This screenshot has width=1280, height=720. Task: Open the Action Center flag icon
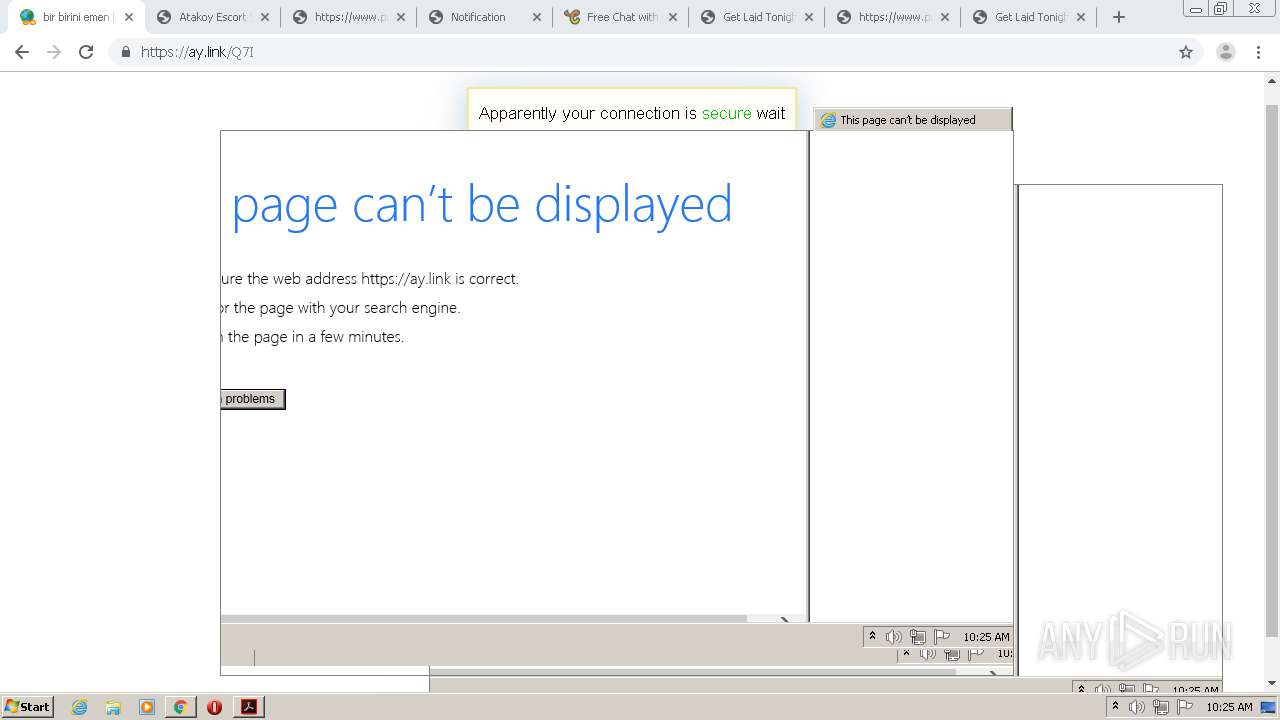click(x=1185, y=707)
